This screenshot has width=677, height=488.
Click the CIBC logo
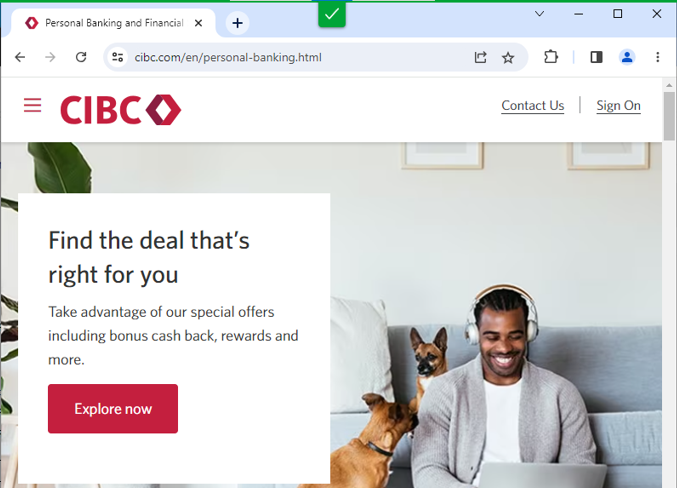(120, 110)
